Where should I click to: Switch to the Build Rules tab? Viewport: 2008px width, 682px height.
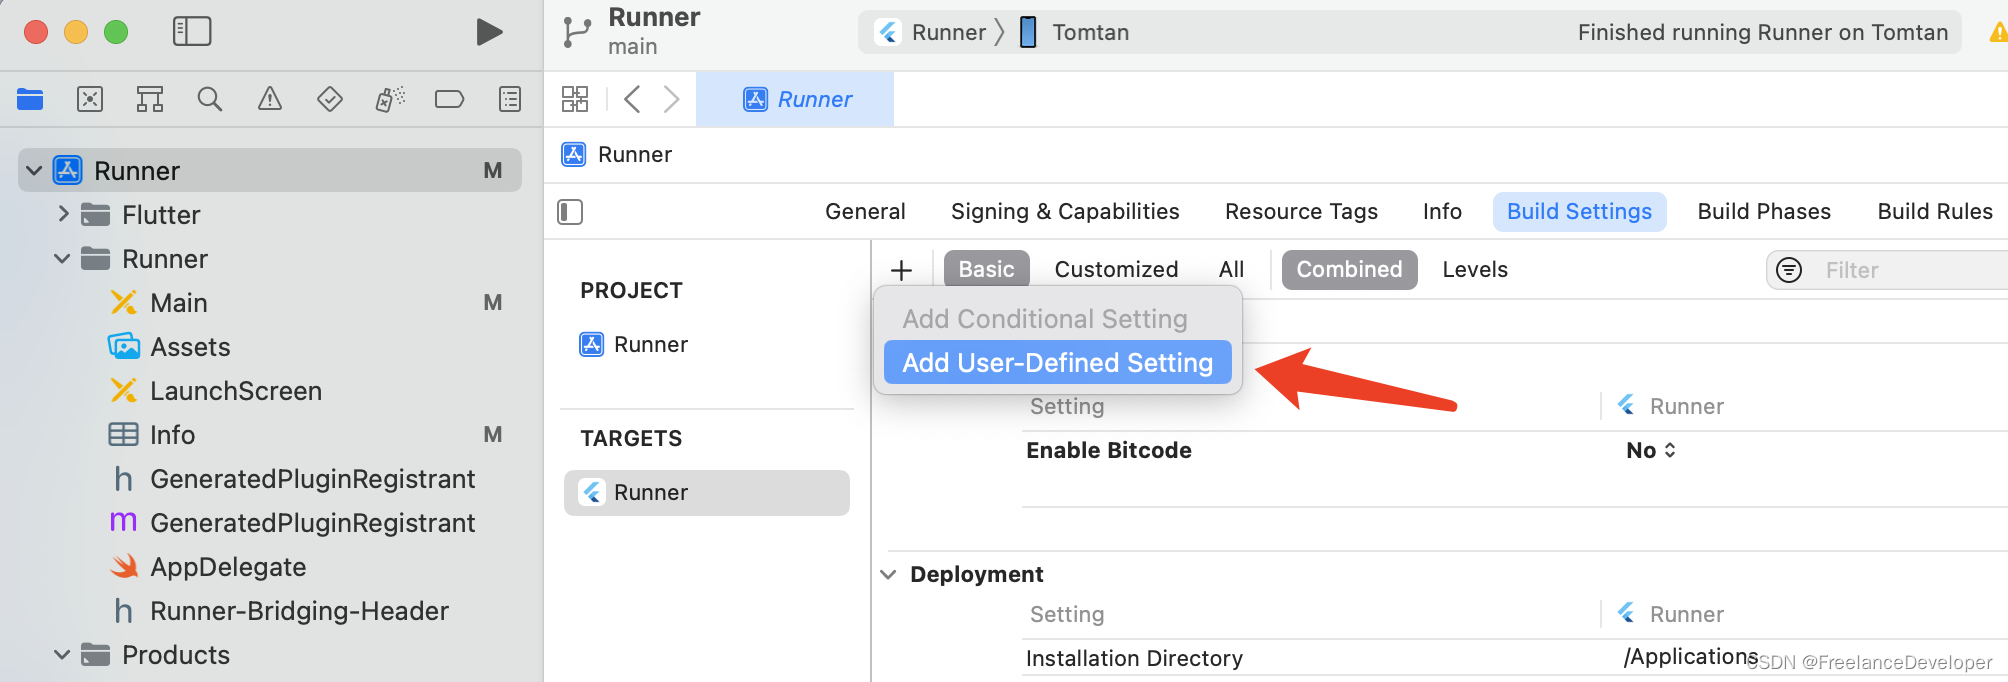(x=1935, y=212)
